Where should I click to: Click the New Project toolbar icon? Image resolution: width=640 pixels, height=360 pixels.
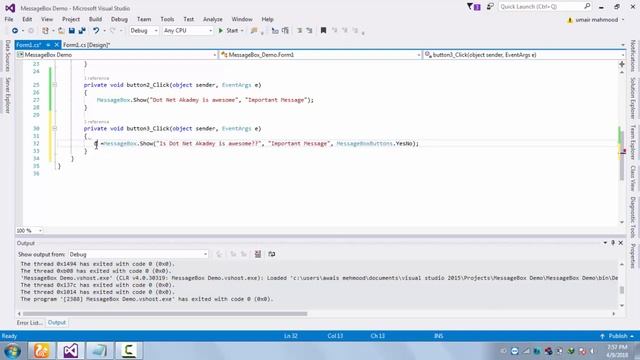(45, 31)
